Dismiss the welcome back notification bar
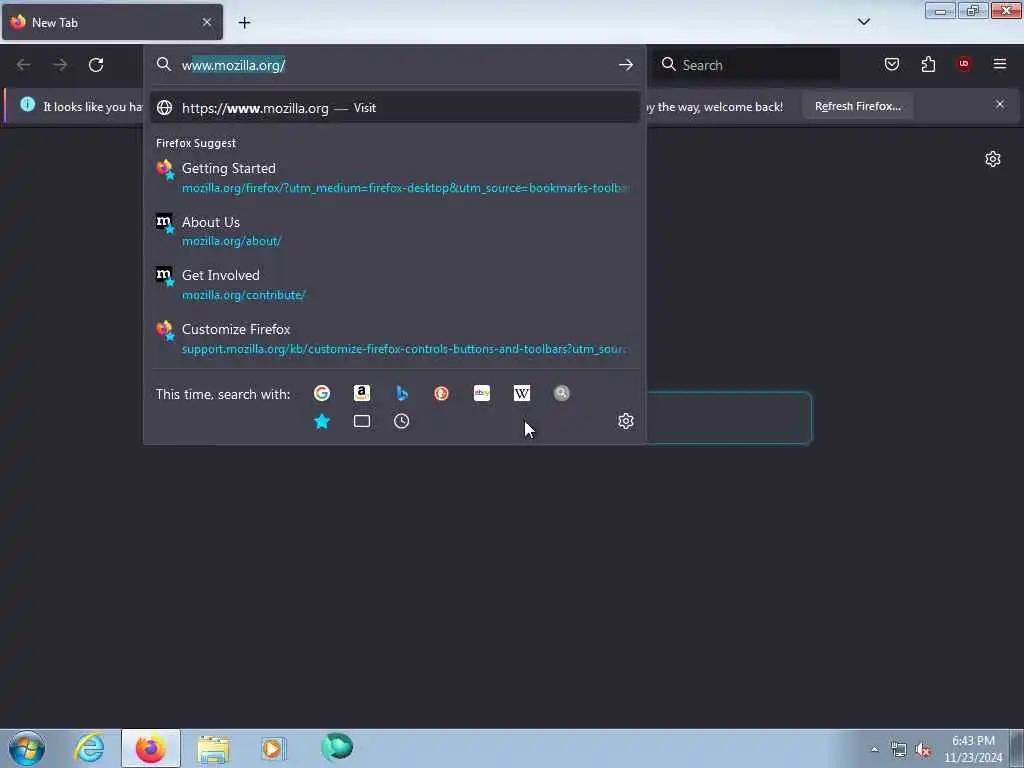Screen dimensions: 1024x768 1000,104
